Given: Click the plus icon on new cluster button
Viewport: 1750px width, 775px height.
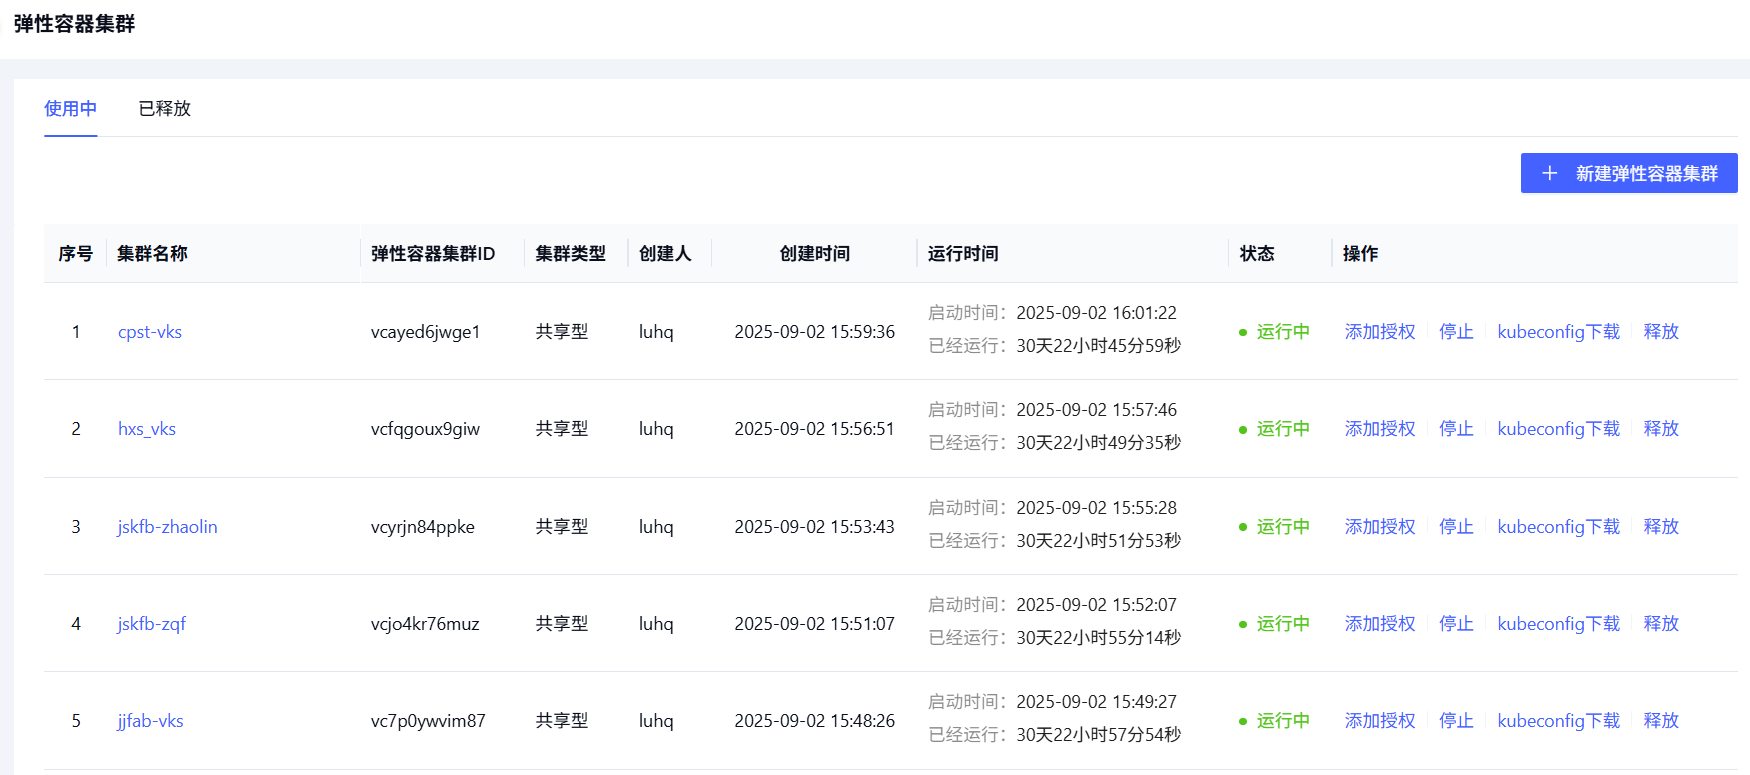Looking at the screenshot, I should tap(1549, 173).
